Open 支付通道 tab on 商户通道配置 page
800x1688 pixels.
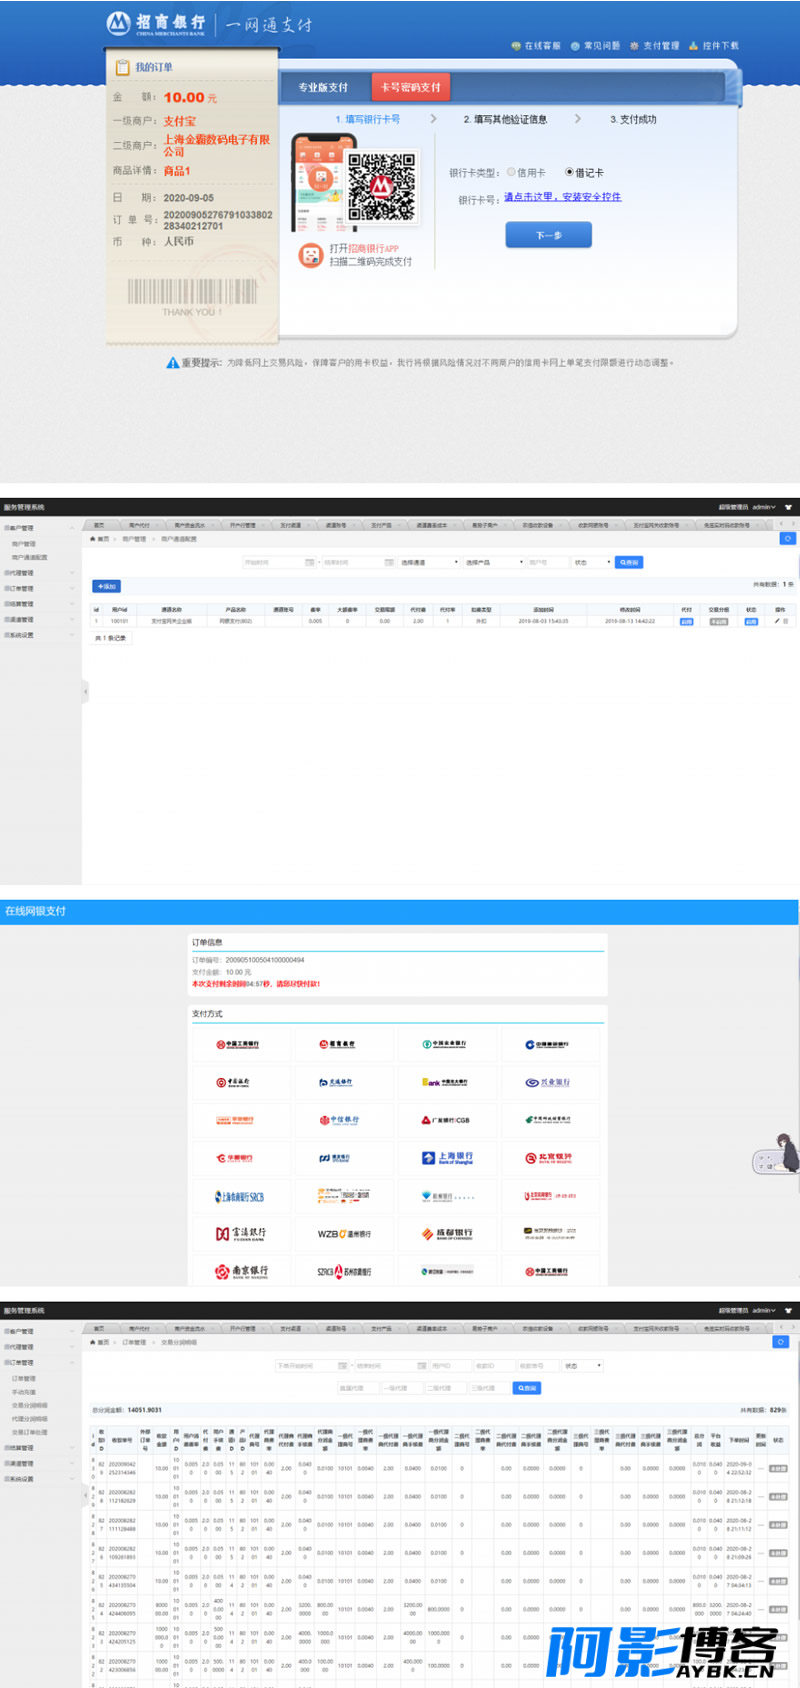(290, 525)
